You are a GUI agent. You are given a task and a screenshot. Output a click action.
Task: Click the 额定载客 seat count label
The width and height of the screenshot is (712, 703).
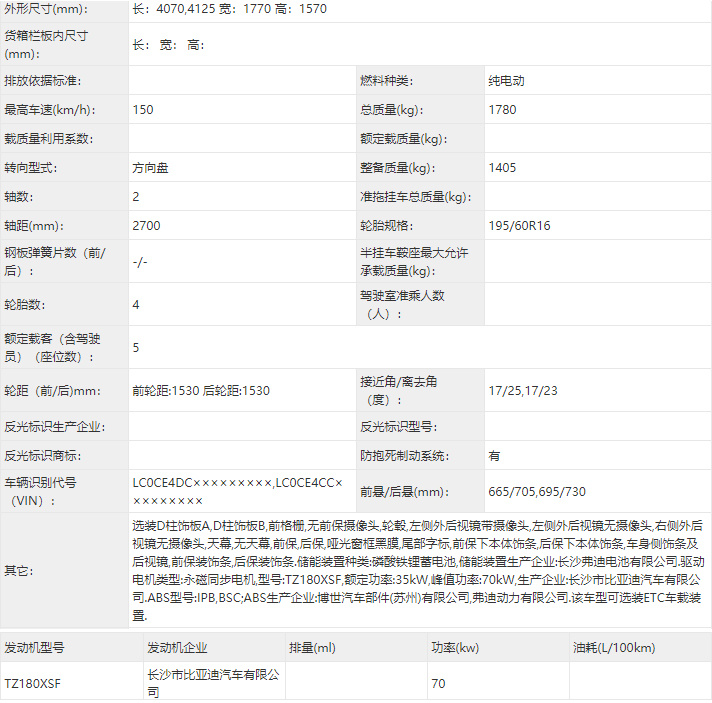pyautogui.click(x=52, y=347)
